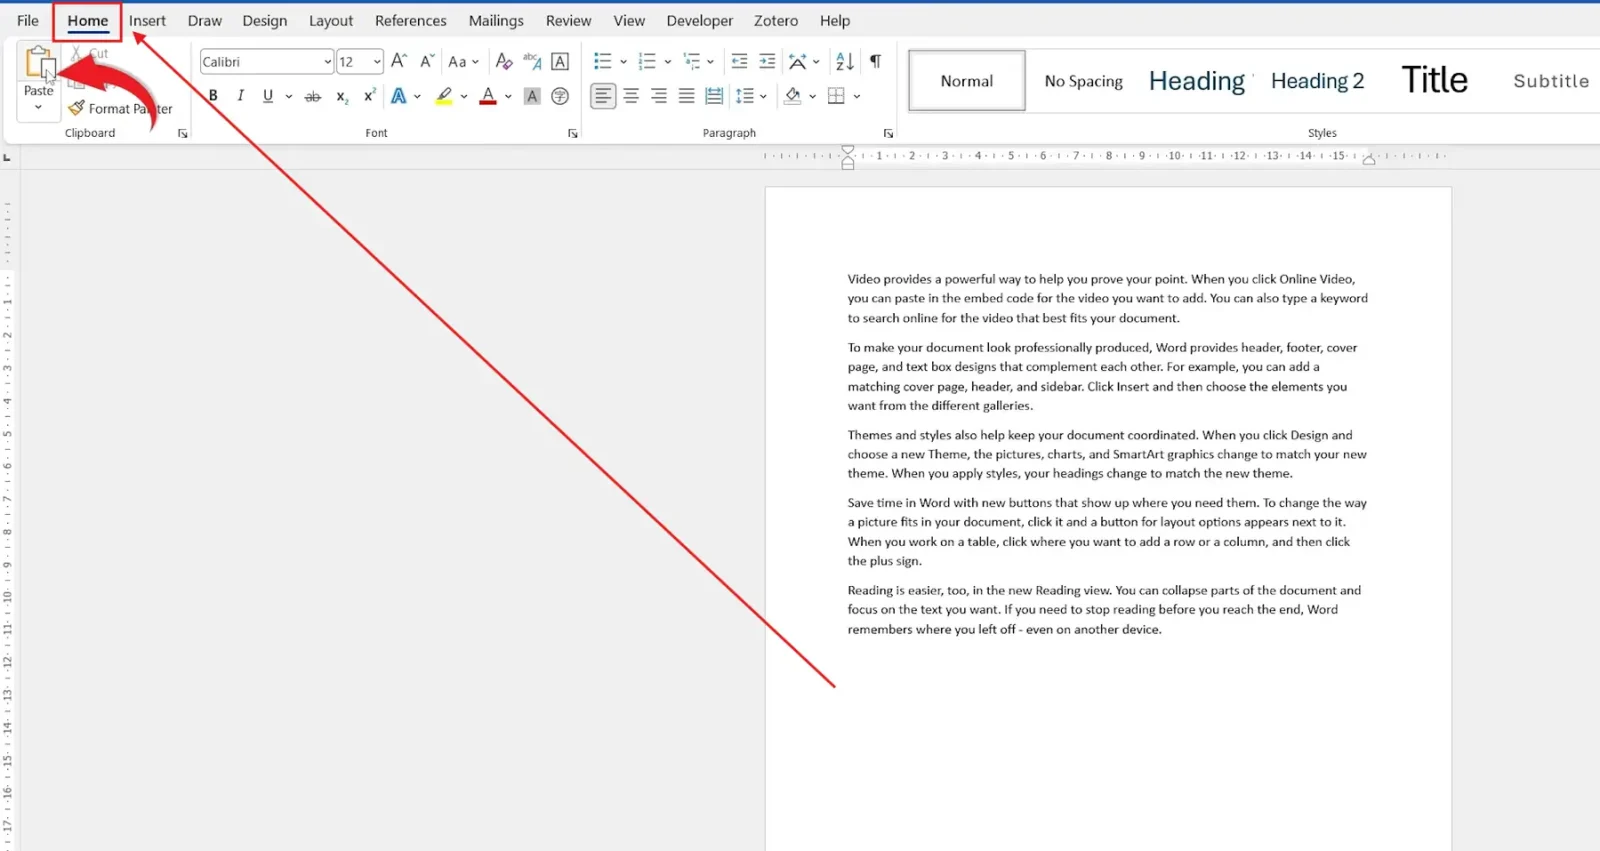Expand the Paste options arrow
The height and width of the screenshot is (851, 1600).
(38, 108)
